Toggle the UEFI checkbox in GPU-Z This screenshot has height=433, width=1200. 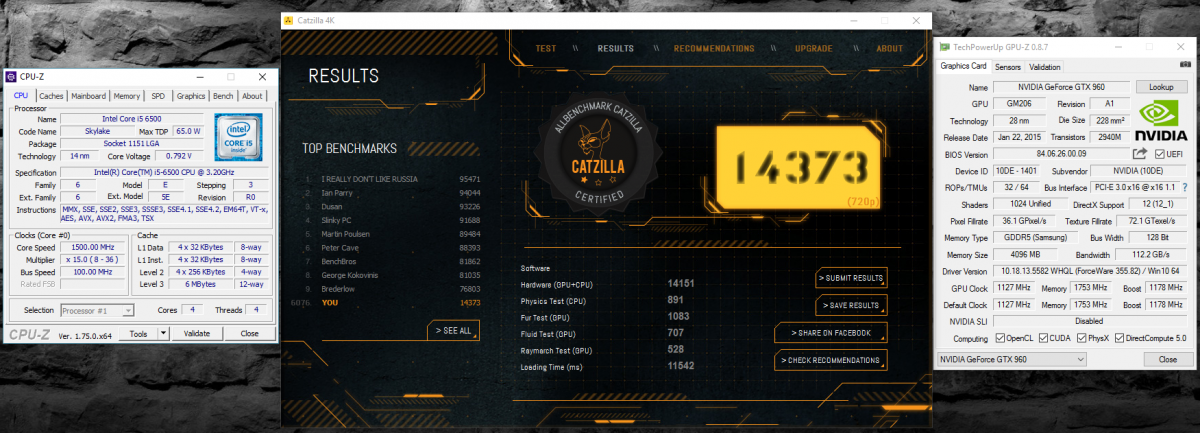click(1160, 154)
